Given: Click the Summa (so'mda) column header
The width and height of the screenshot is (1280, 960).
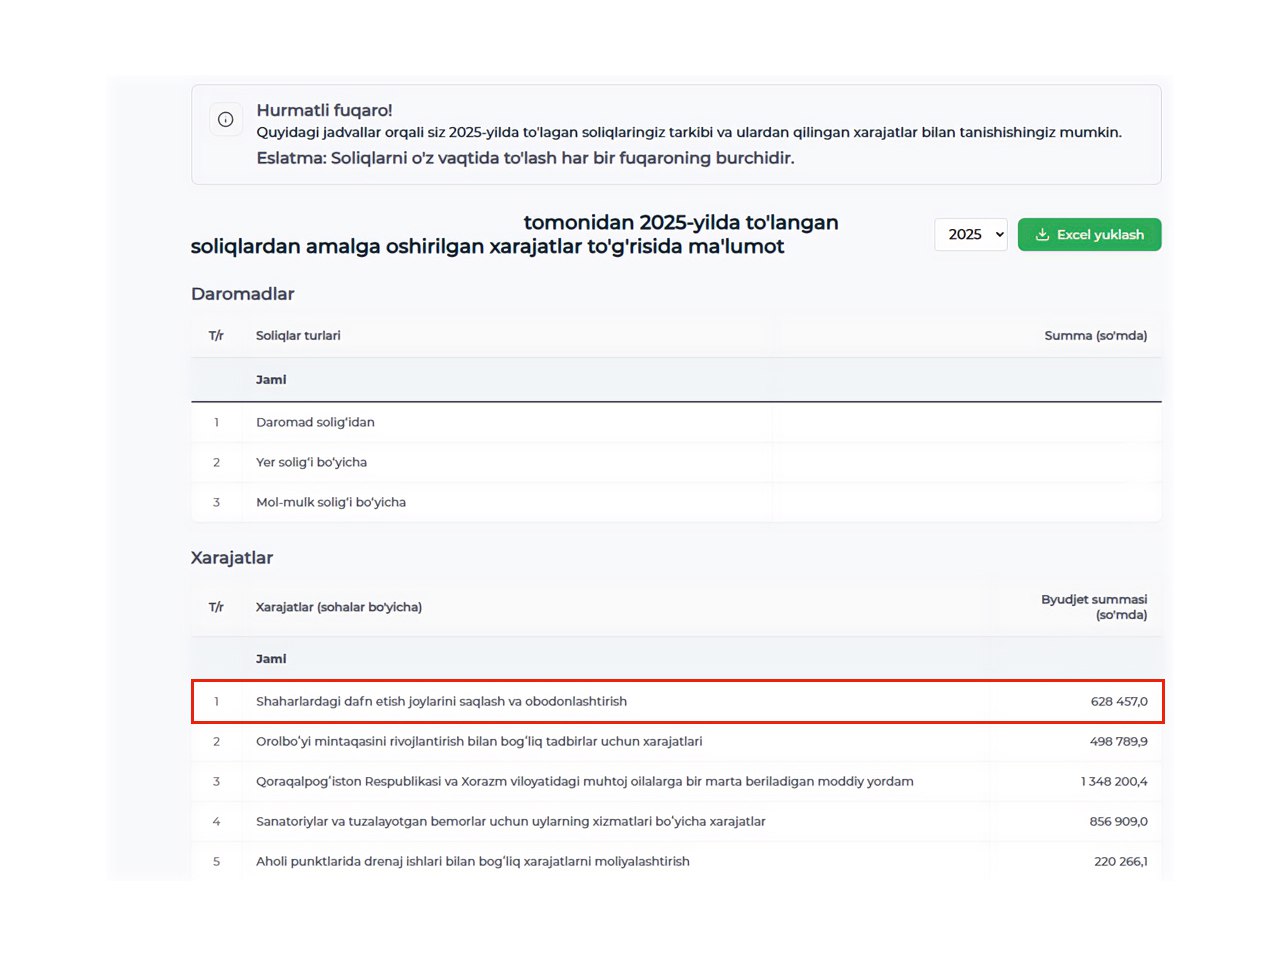Looking at the screenshot, I should point(1095,336).
